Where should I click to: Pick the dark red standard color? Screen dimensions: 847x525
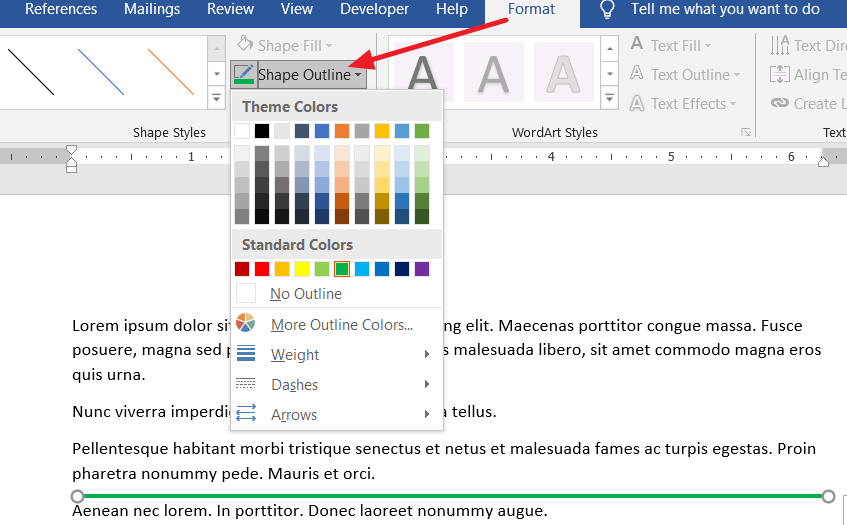(242, 268)
